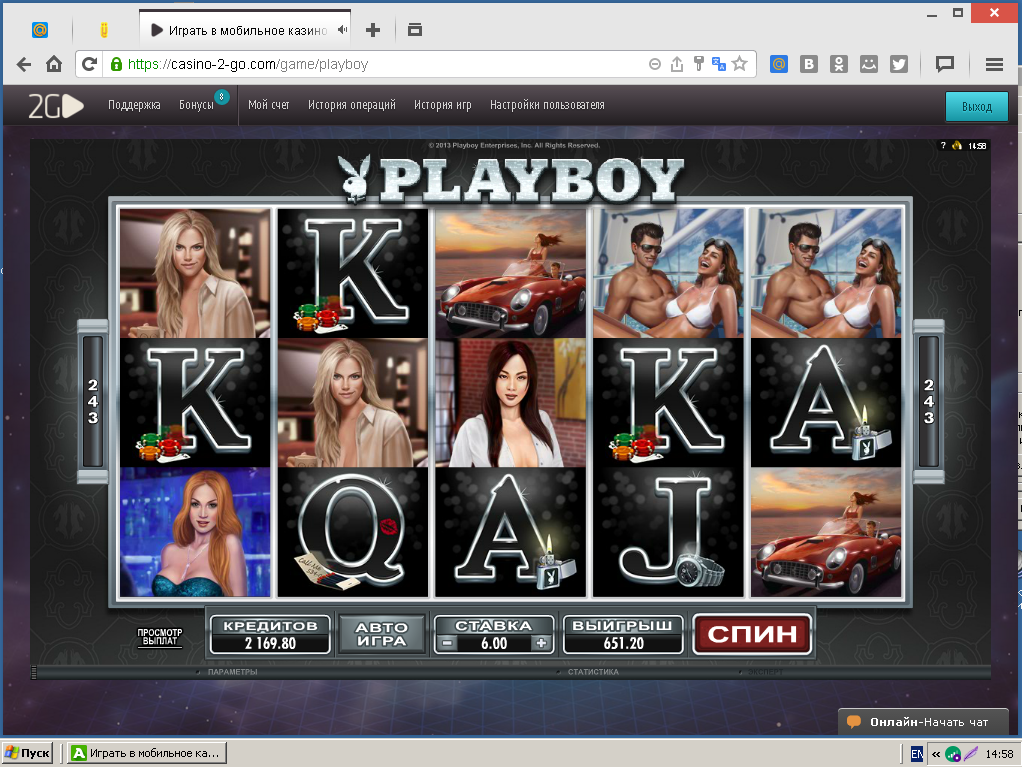View the green lock security info
The width and height of the screenshot is (1022, 767).
point(116,64)
